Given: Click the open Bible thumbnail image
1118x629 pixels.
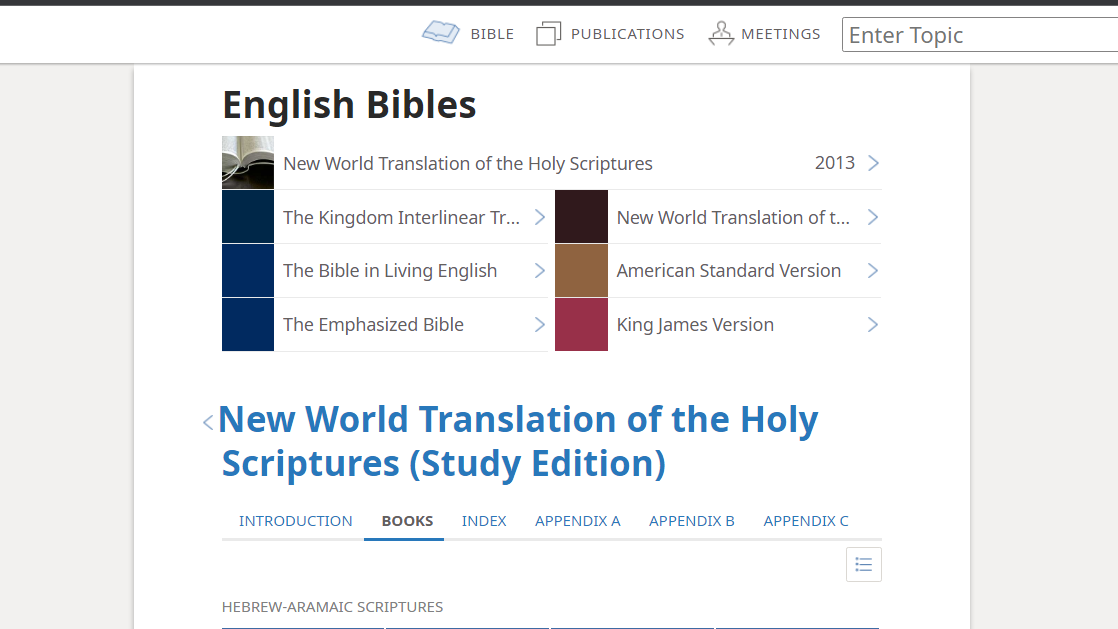Looking at the screenshot, I should point(247,163).
